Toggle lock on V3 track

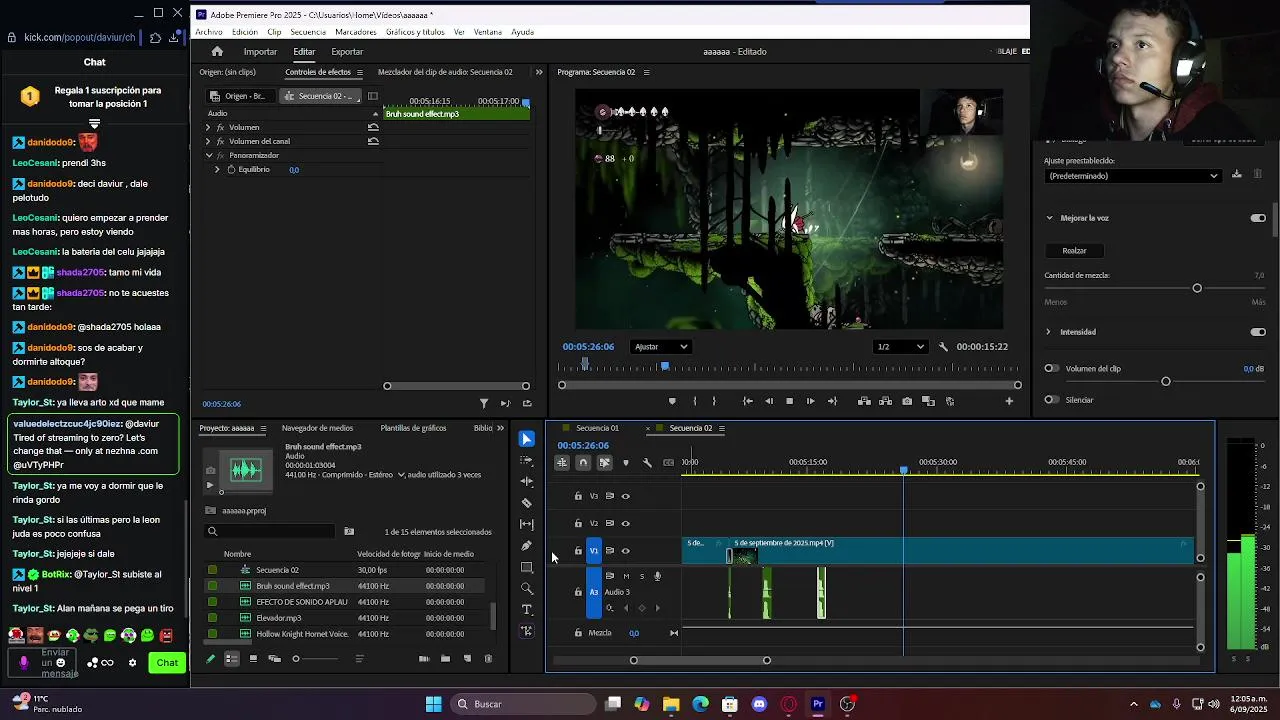[578, 496]
